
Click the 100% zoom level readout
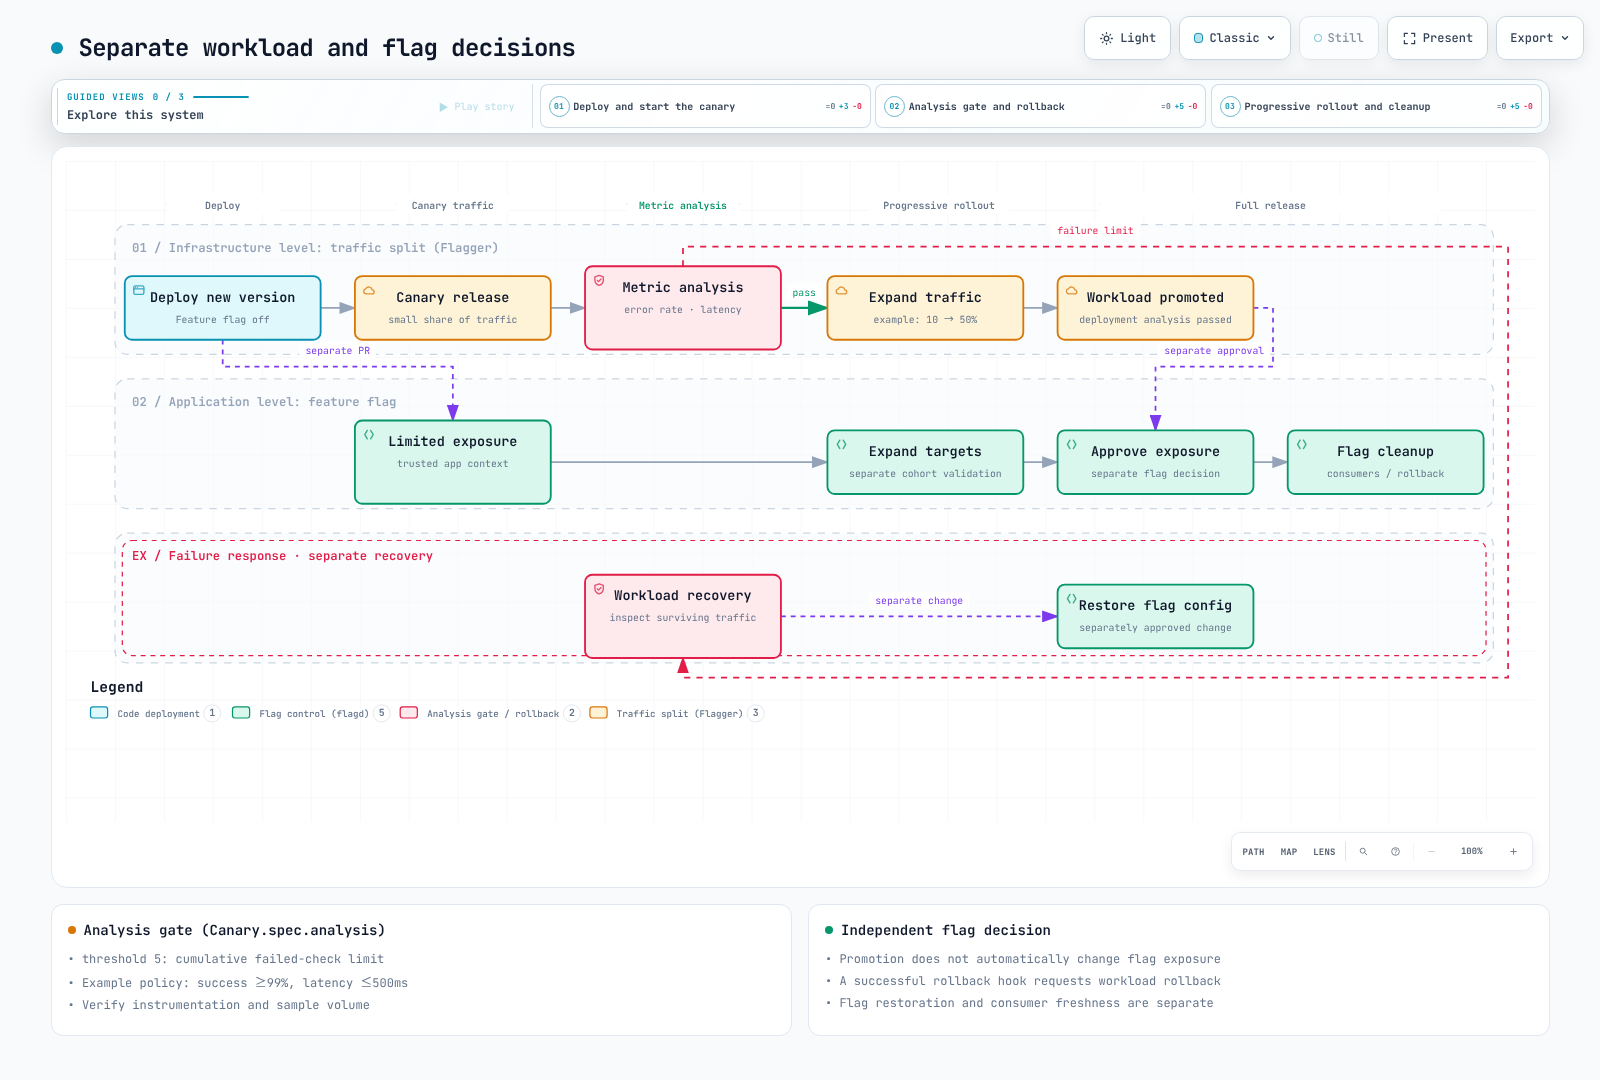[1472, 852]
